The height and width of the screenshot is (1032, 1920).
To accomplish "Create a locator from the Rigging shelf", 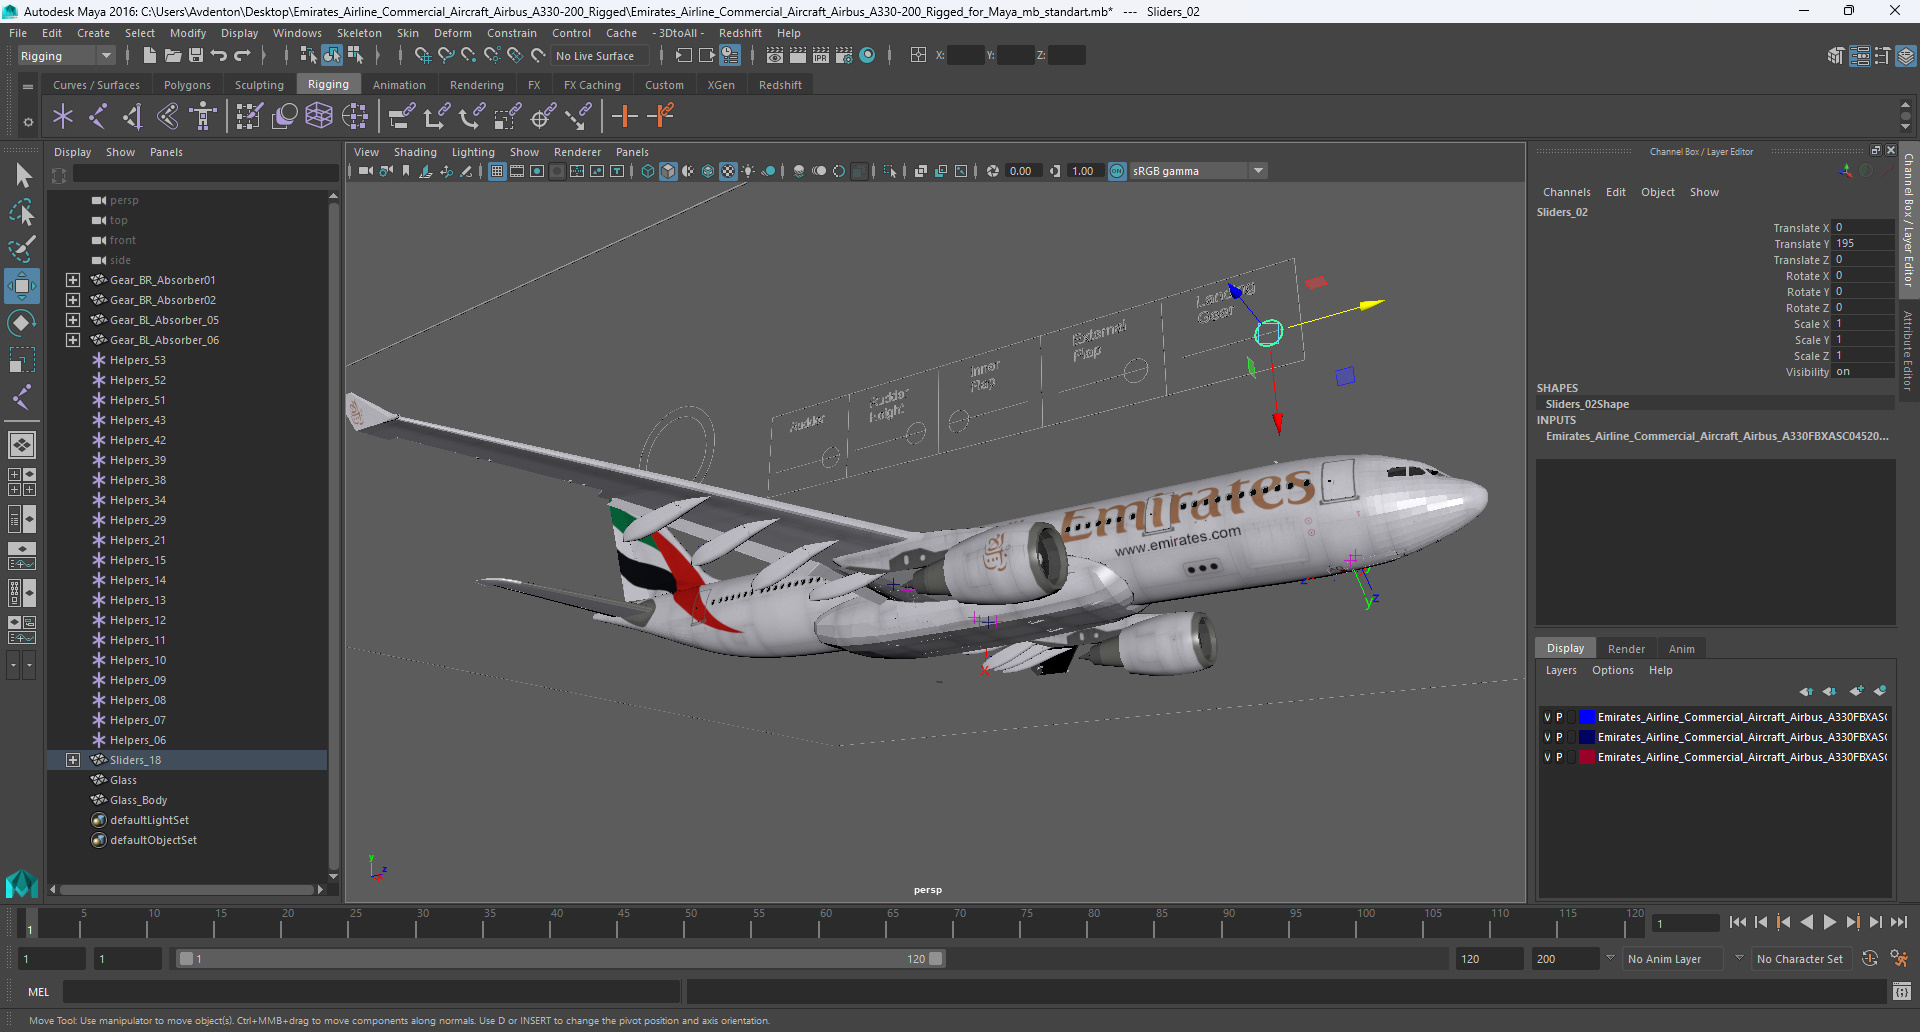I will pos(63,117).
